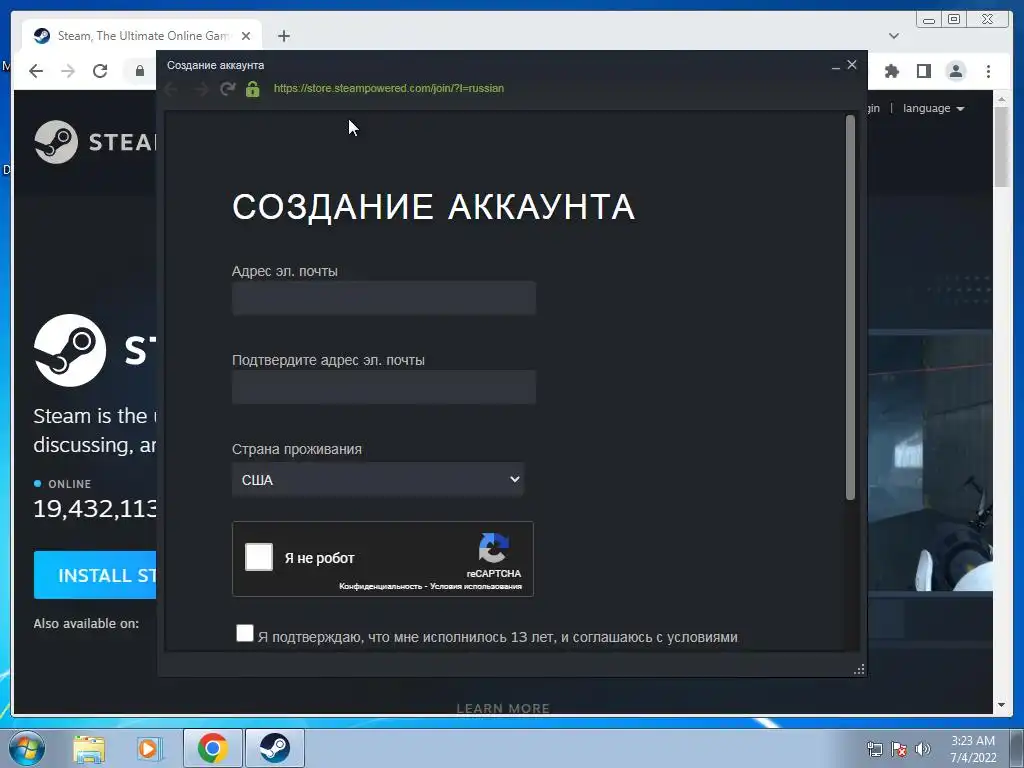Open Chrome profile avatar icon

tap(955, 71)
